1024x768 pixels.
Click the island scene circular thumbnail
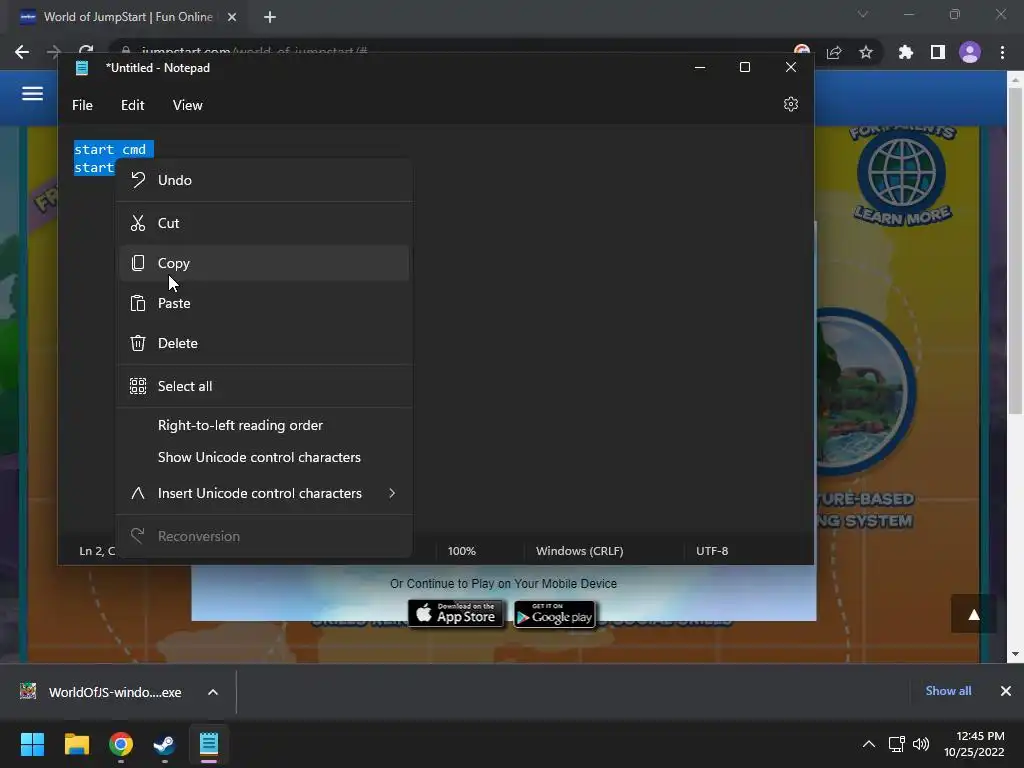coord(865,392)
